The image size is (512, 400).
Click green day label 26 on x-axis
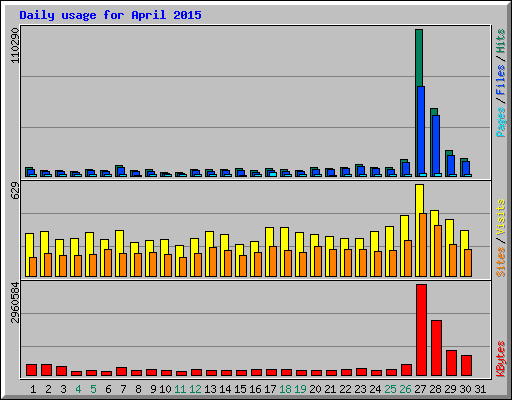[405, 389]
